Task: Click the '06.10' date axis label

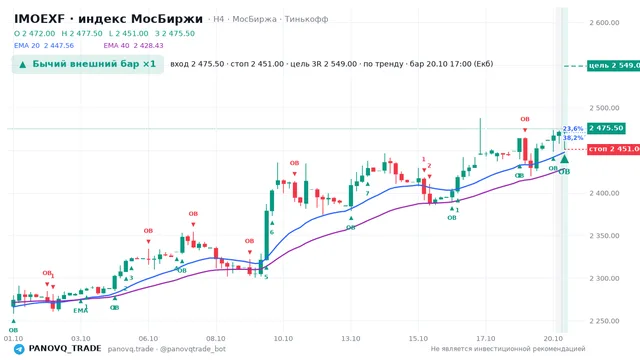Action: click(148, 339)
